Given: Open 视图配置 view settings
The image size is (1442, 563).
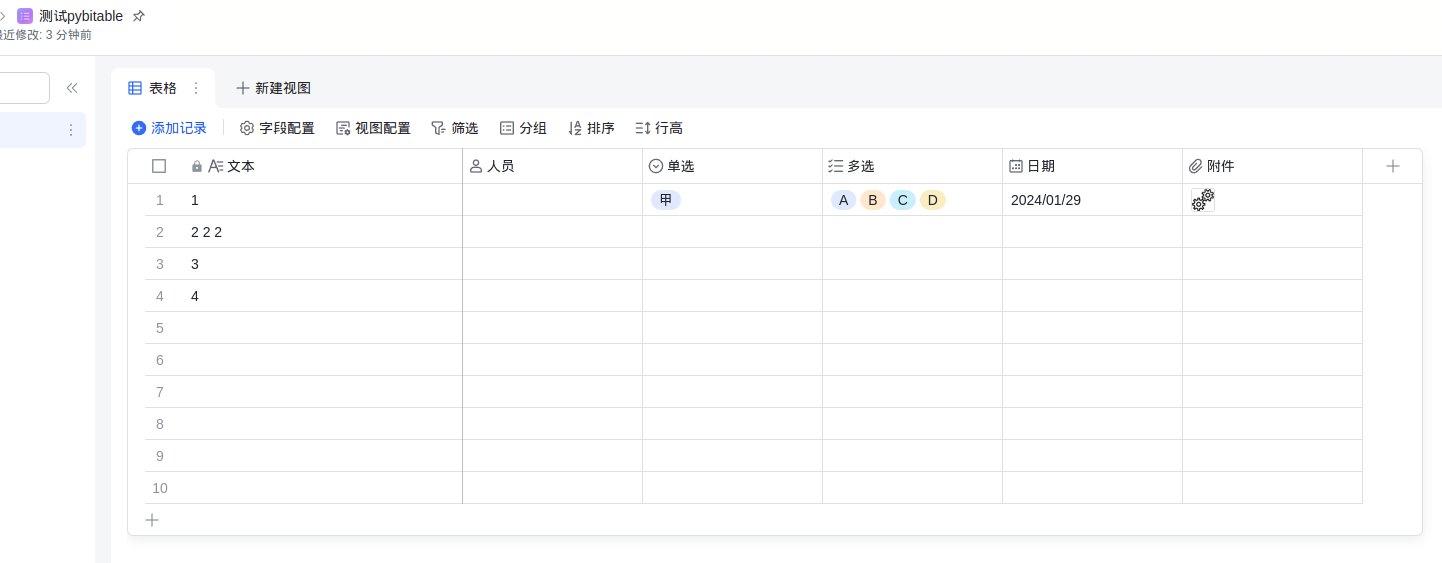Looking at the screenshot, I should click(x=373, y=128).
